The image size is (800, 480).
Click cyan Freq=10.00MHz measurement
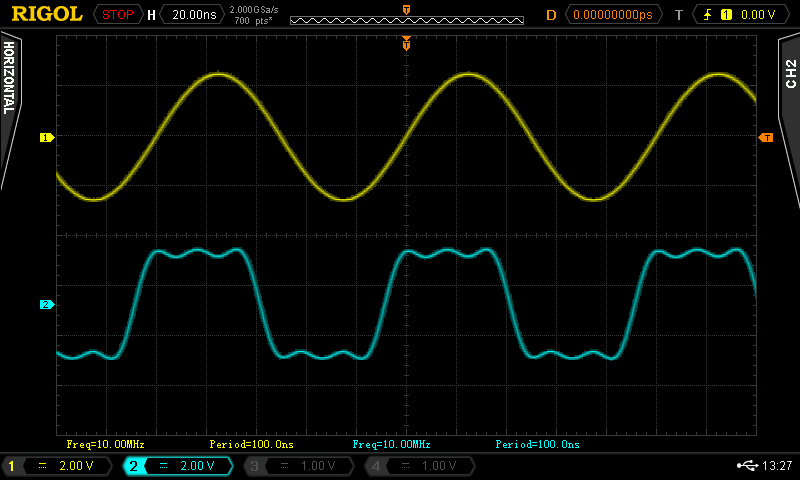(x=391, y=444)
